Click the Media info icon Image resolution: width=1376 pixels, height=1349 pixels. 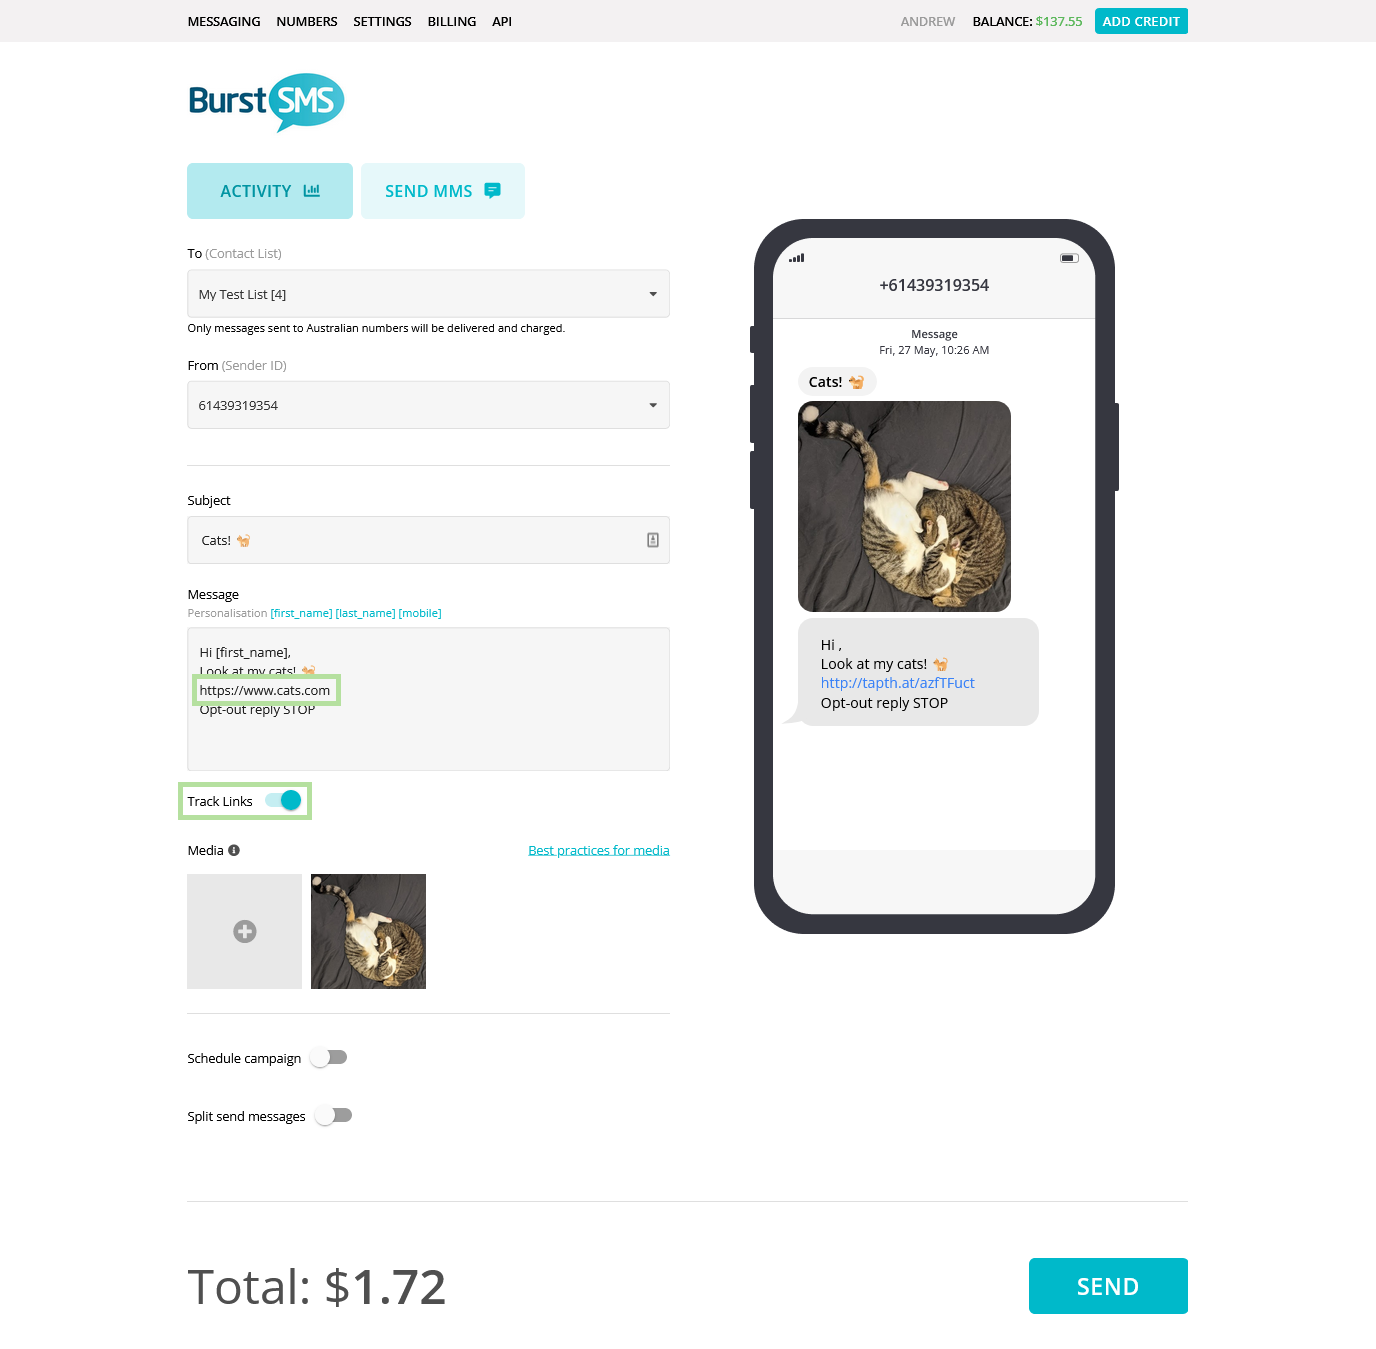point(234,850)
